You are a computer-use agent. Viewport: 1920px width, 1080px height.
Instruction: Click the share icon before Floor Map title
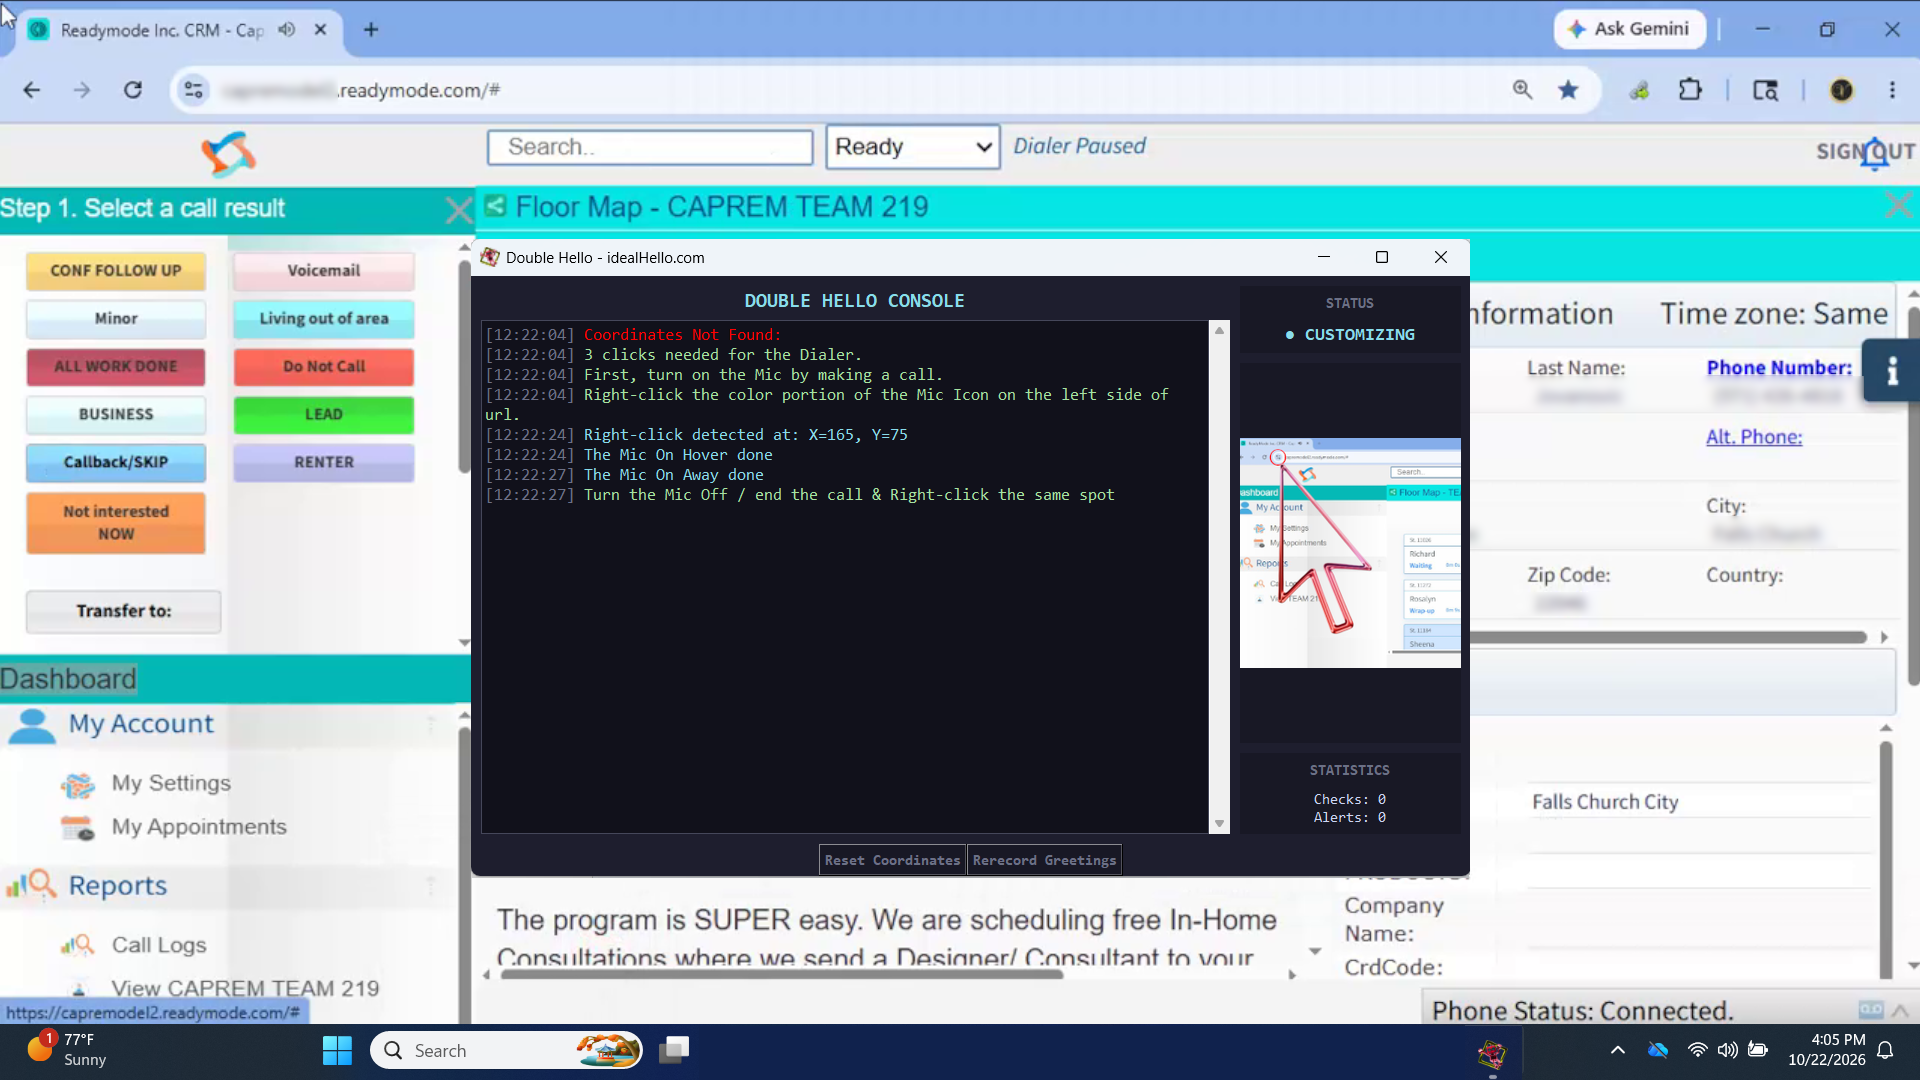coord(495,206)
